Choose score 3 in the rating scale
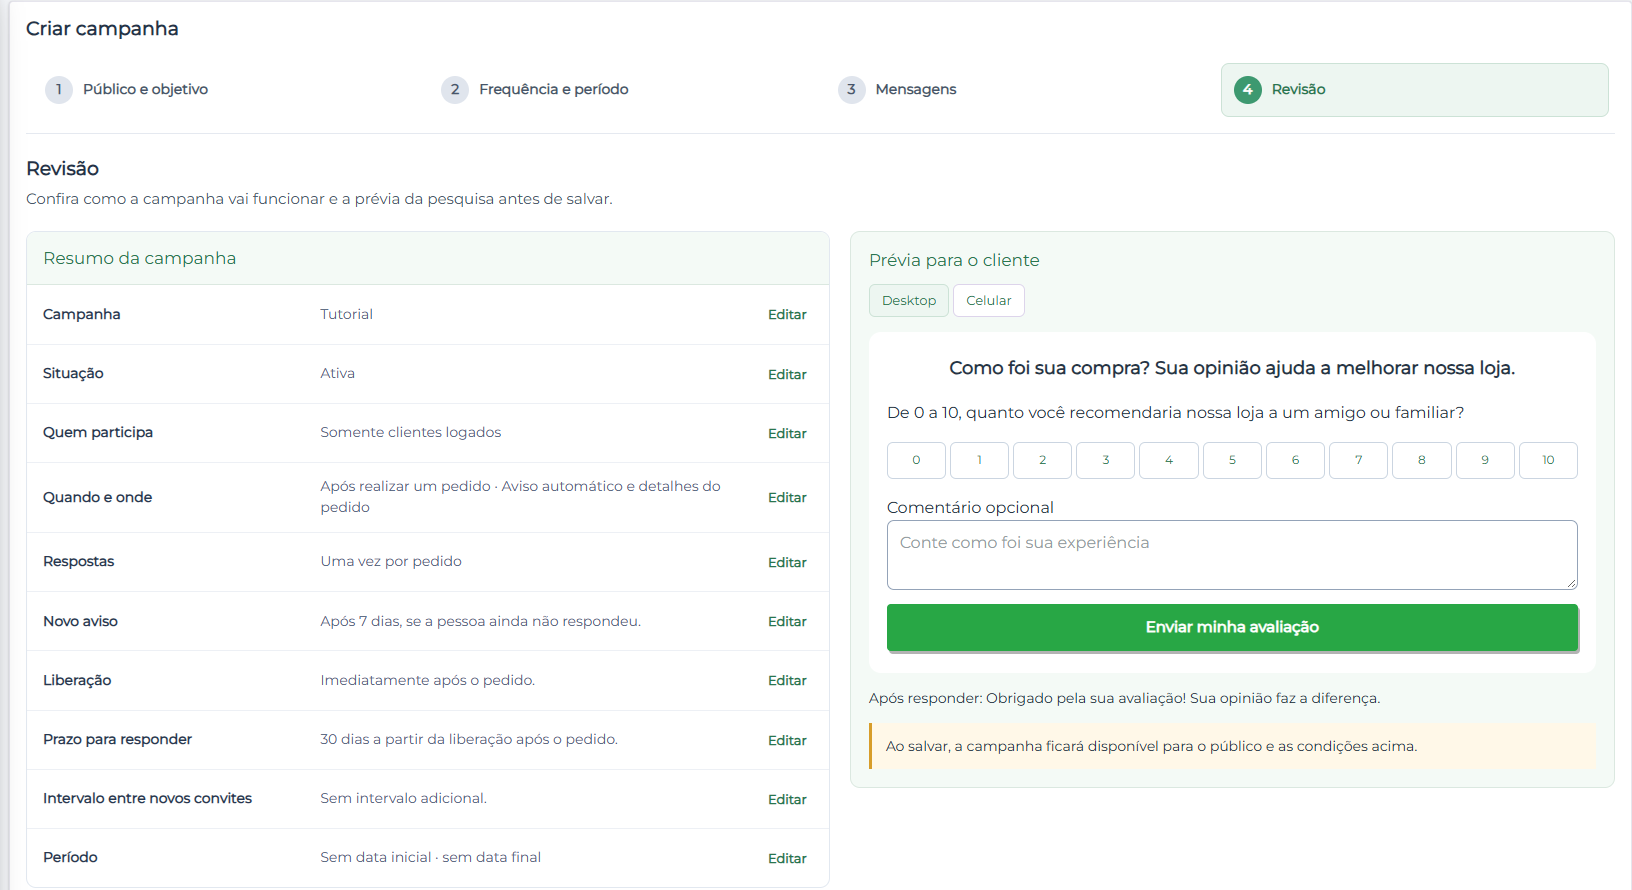Viewport: 1632px width, 890px height. tap(1106, 460)
